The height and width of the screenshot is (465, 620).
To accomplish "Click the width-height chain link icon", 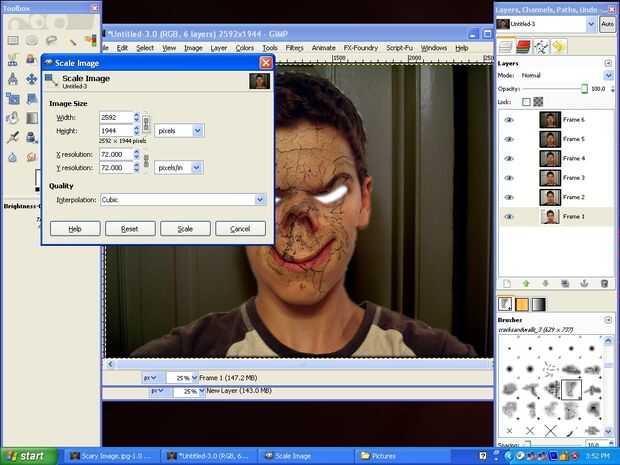I will coord(146,123).
